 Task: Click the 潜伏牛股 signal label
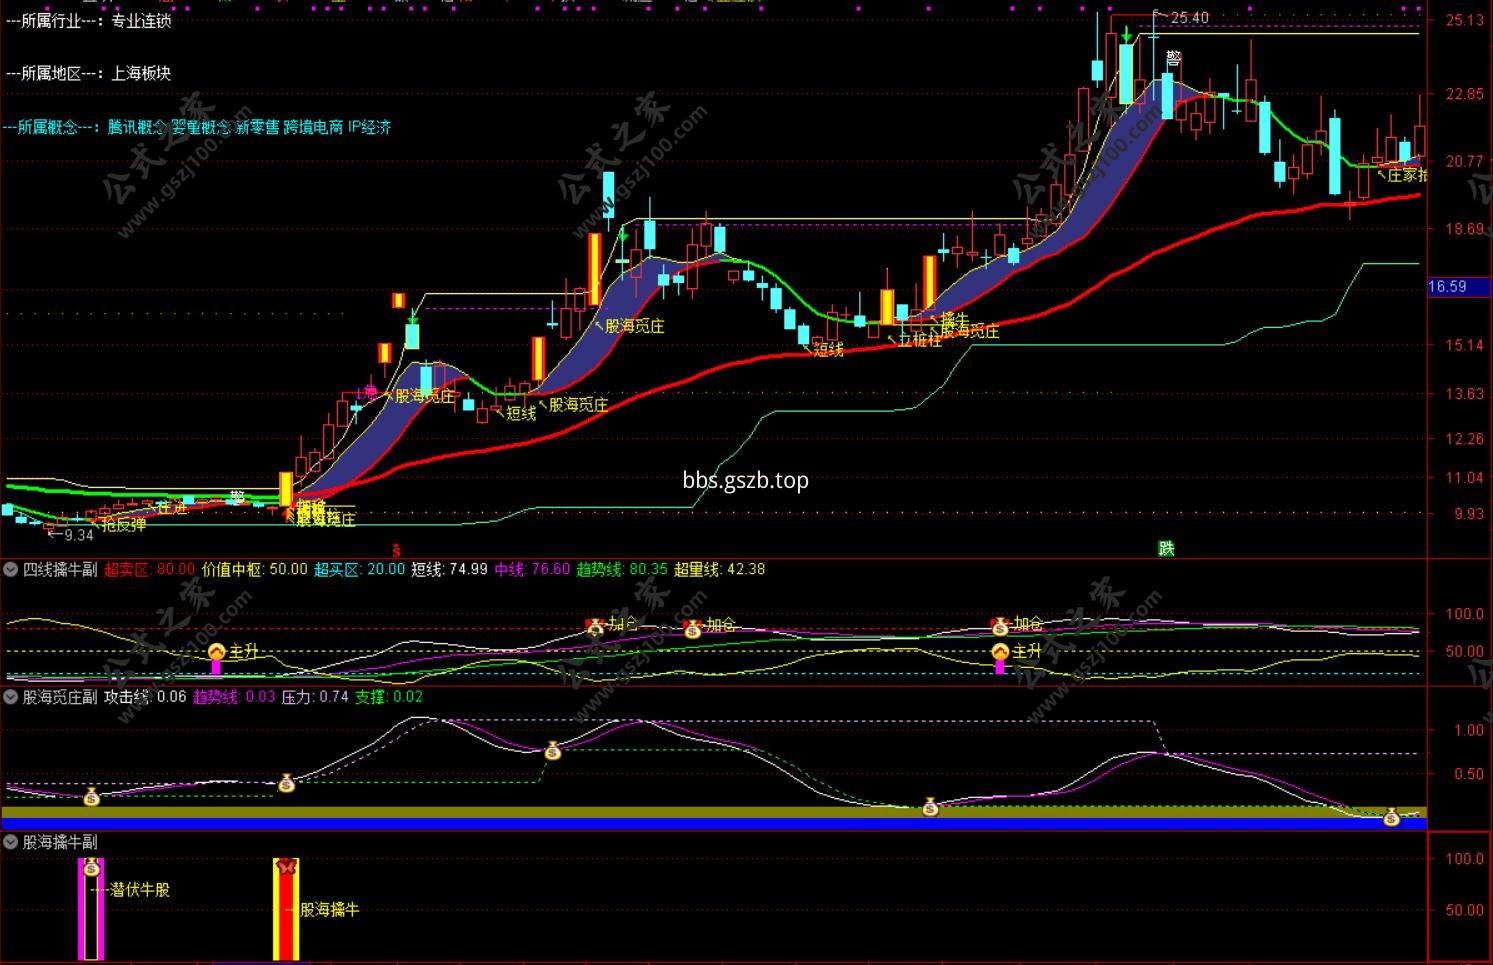[x=140, y=890]
